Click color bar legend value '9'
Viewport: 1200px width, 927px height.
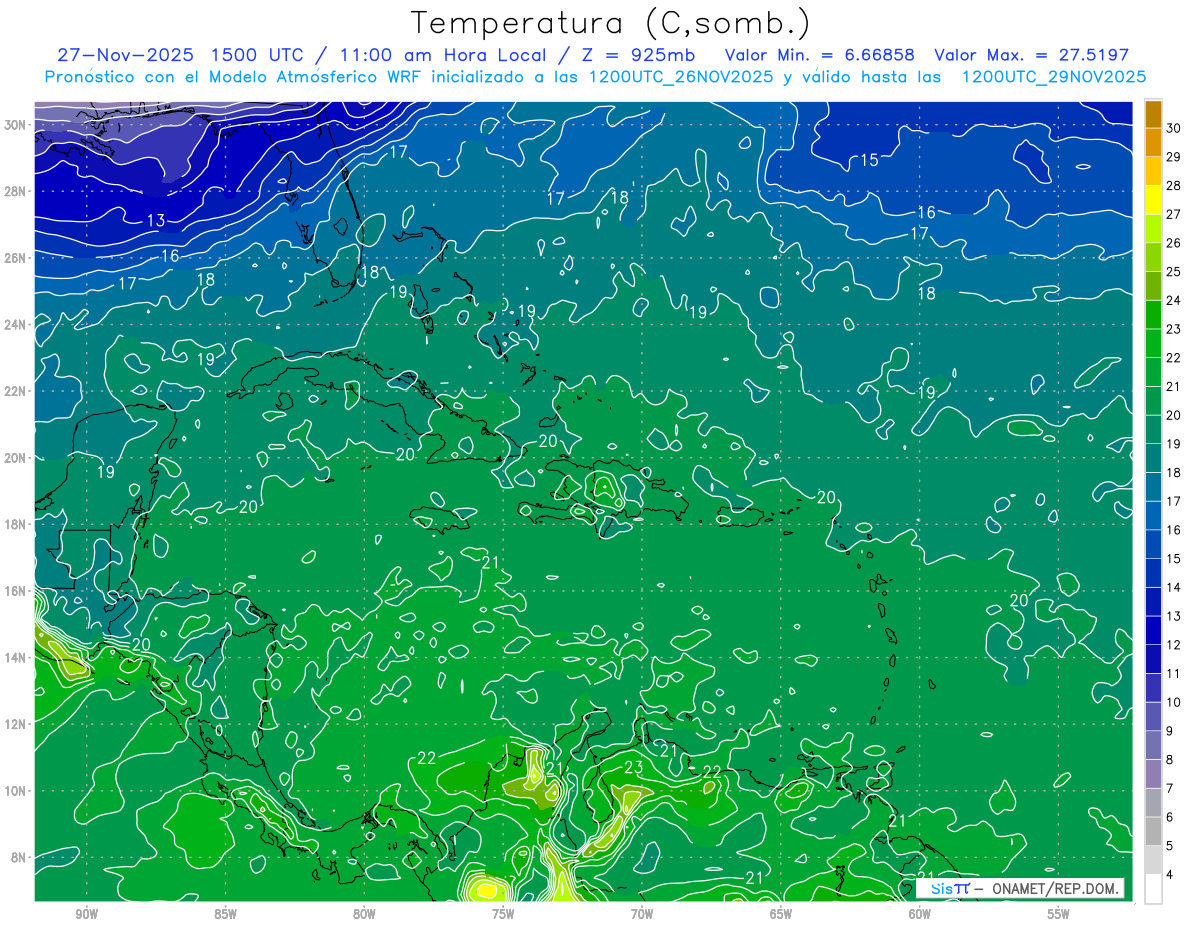pos(1169,731)
